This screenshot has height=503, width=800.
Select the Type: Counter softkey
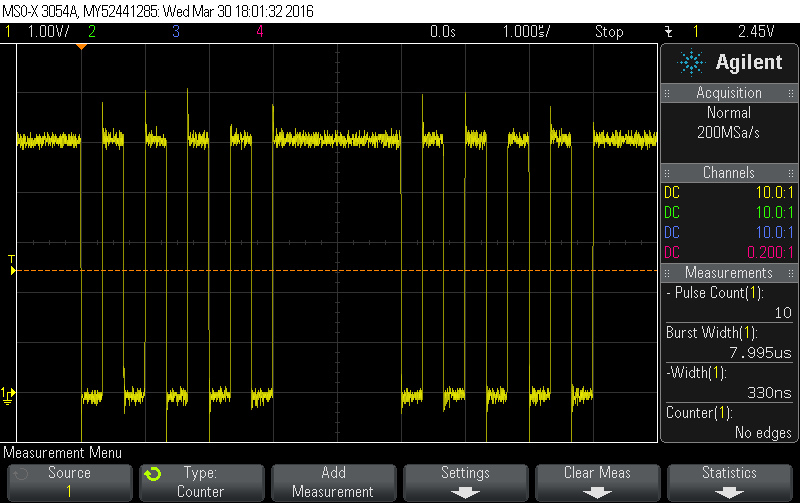(x=200, y=482)
